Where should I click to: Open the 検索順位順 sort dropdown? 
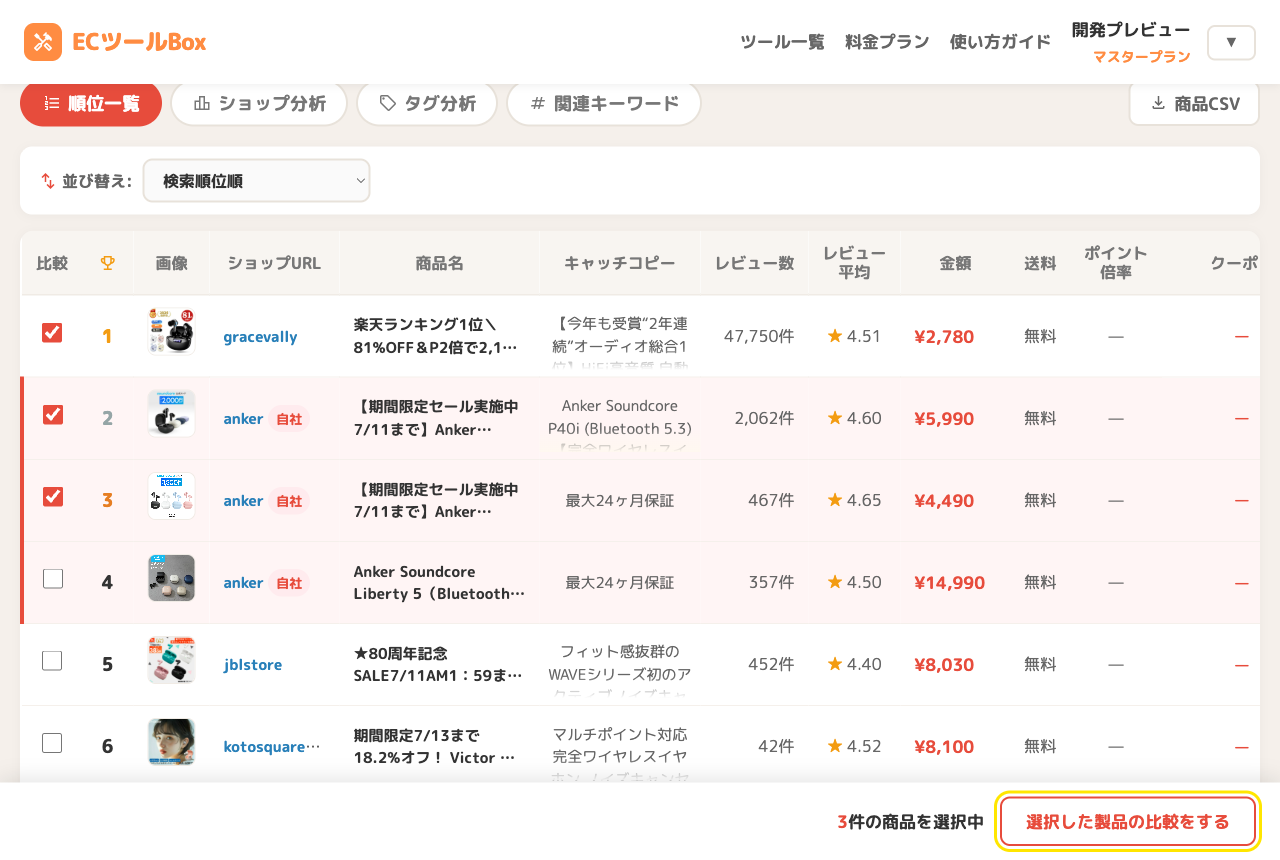257,181
